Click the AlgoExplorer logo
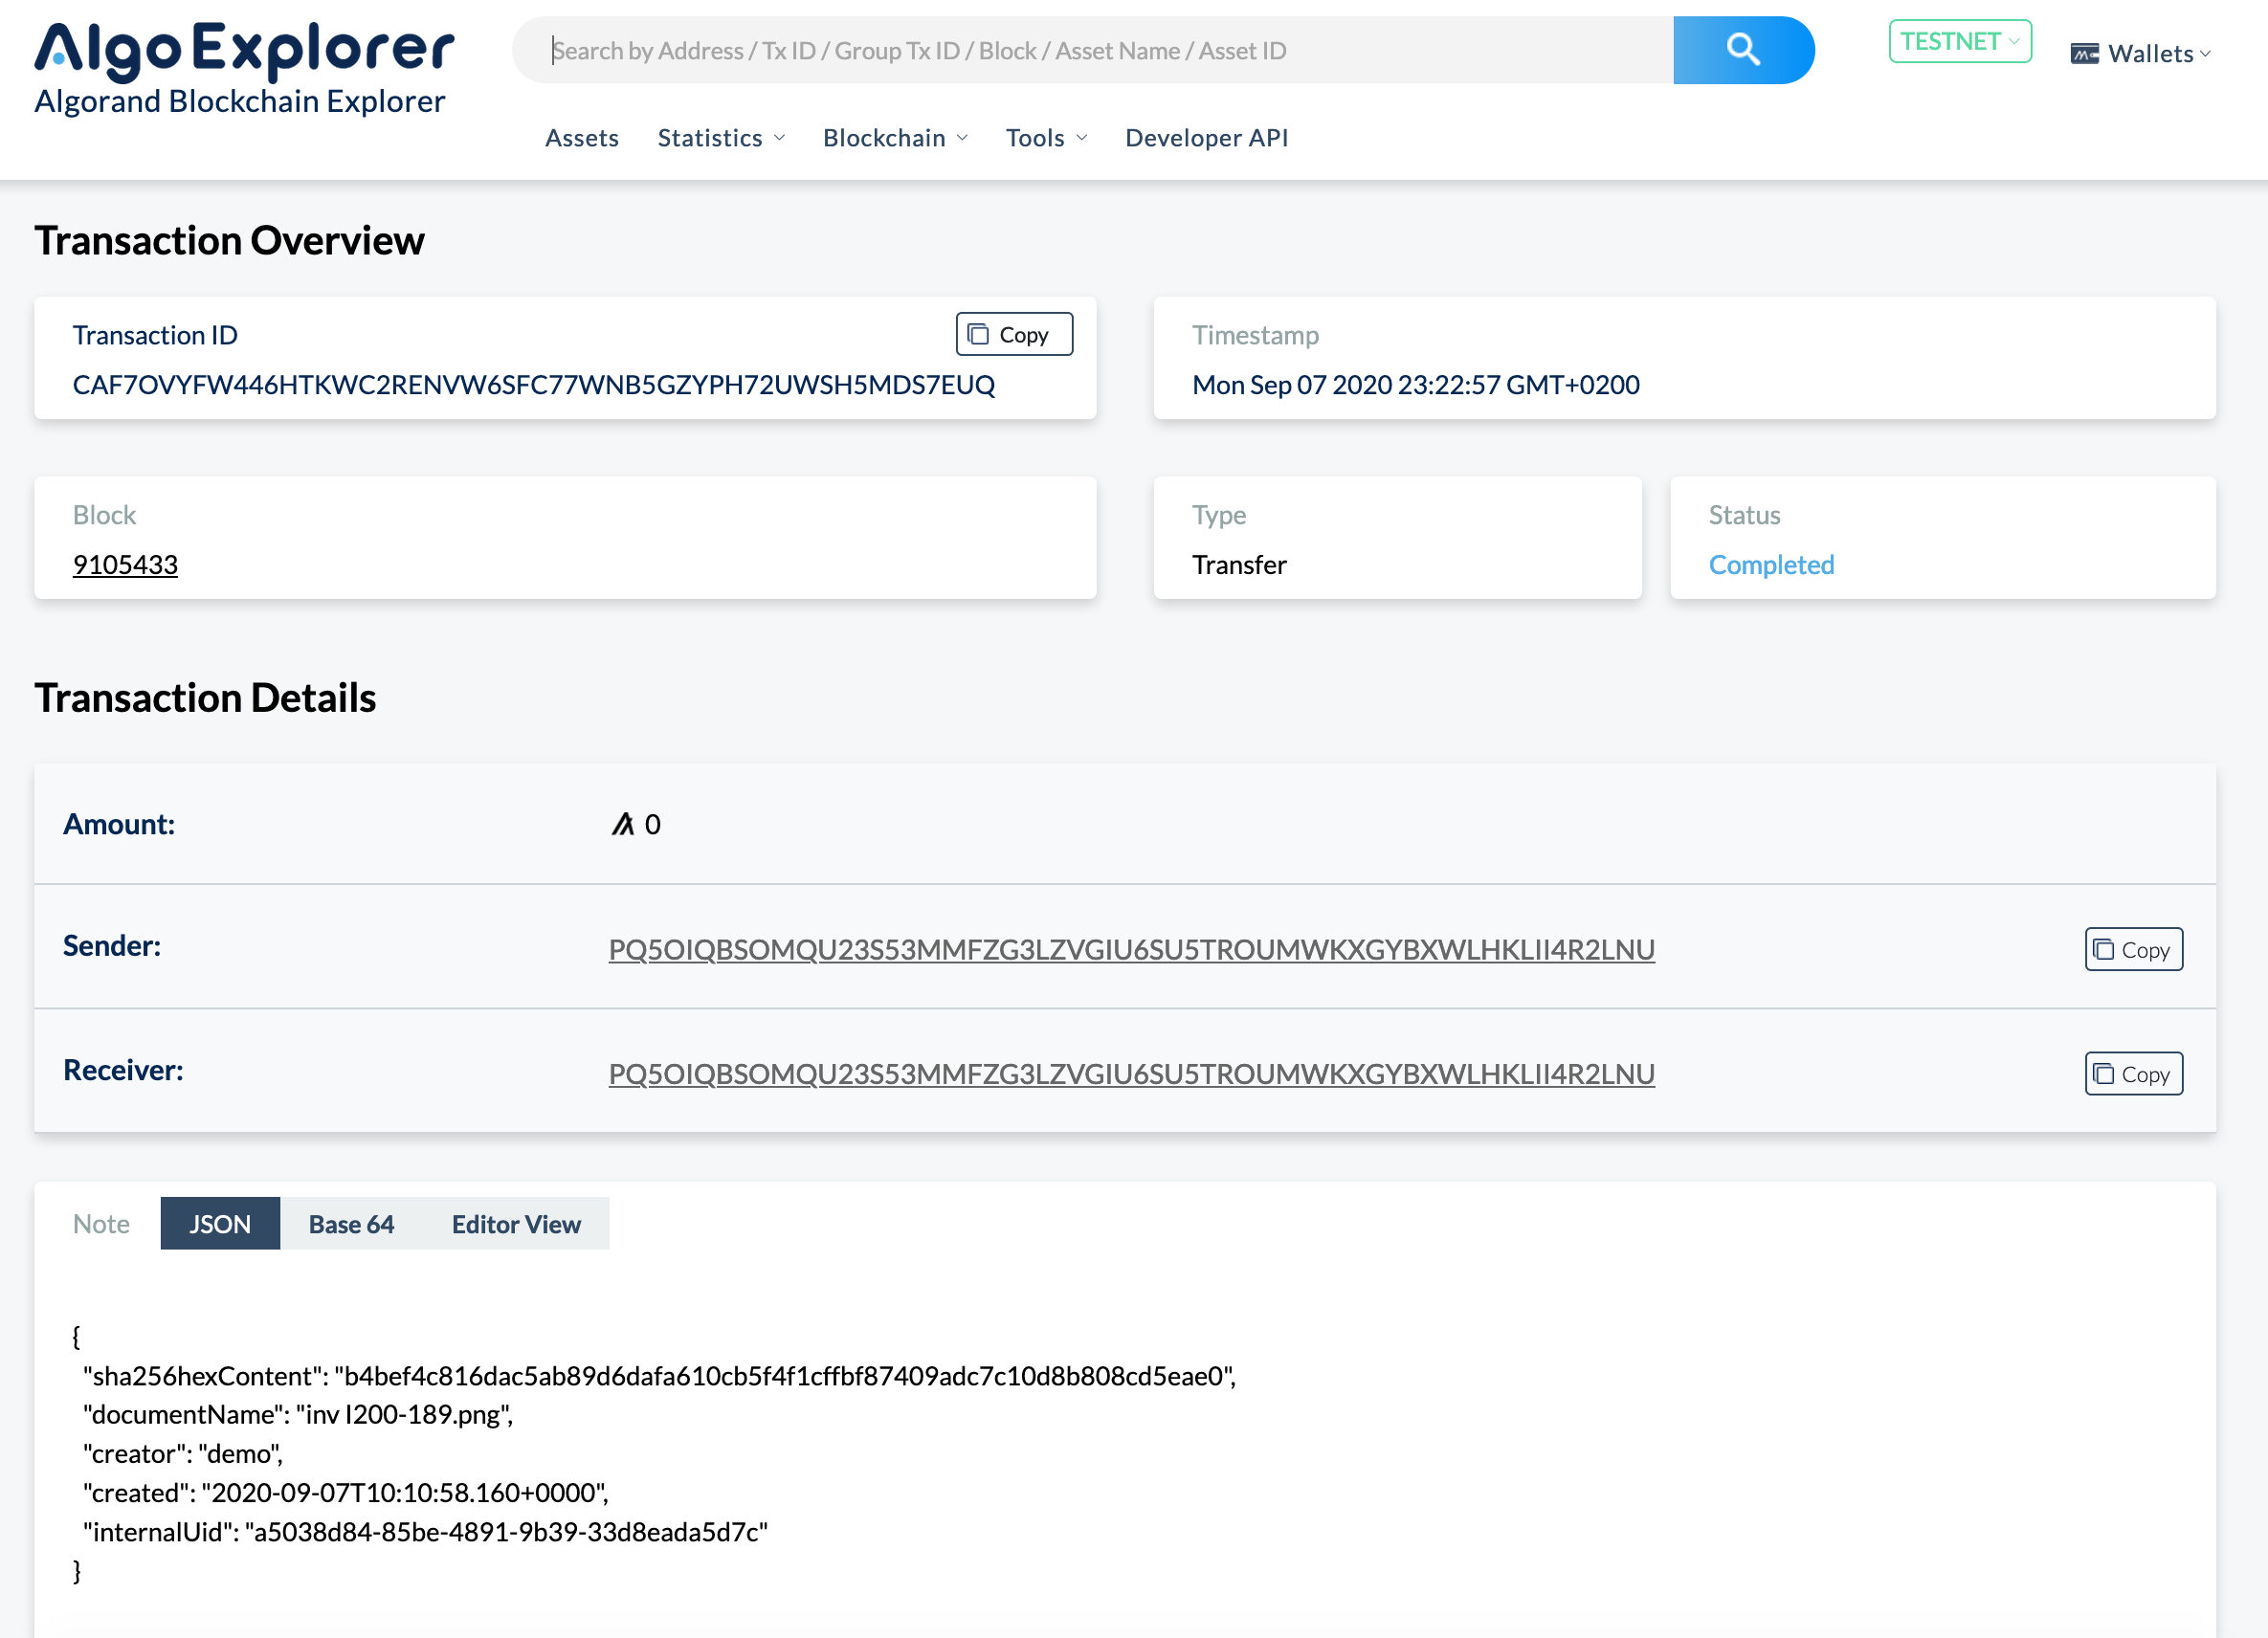Image resolution: width=2268 pixels, height=1638 pixels. [x=244, y=66]
